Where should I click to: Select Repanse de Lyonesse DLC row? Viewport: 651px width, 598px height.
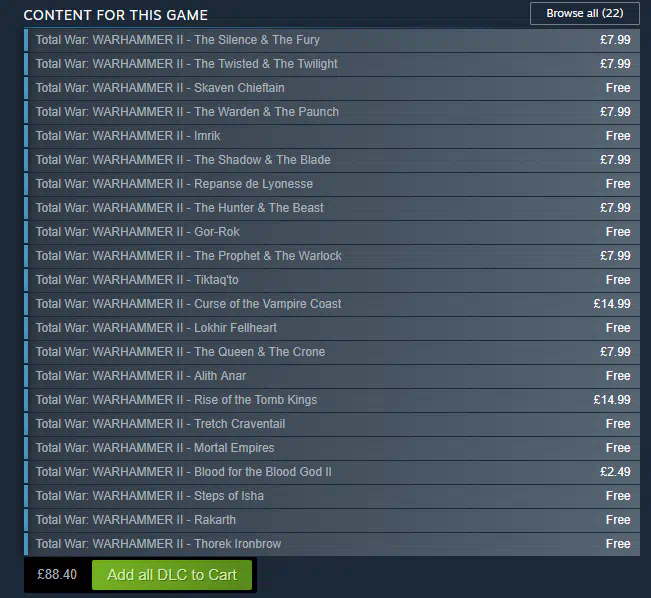332,184
